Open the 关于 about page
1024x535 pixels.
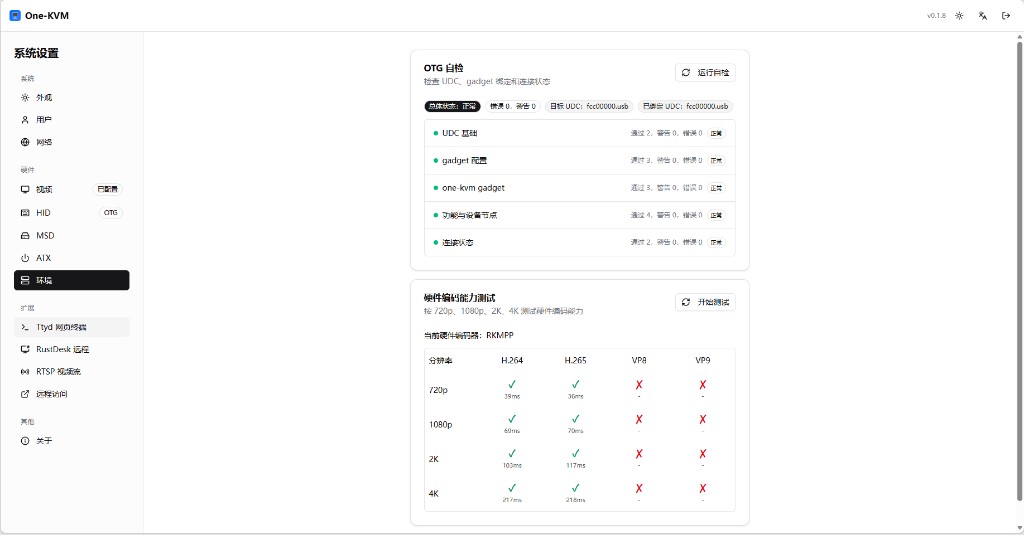click(x=44, y=441)
